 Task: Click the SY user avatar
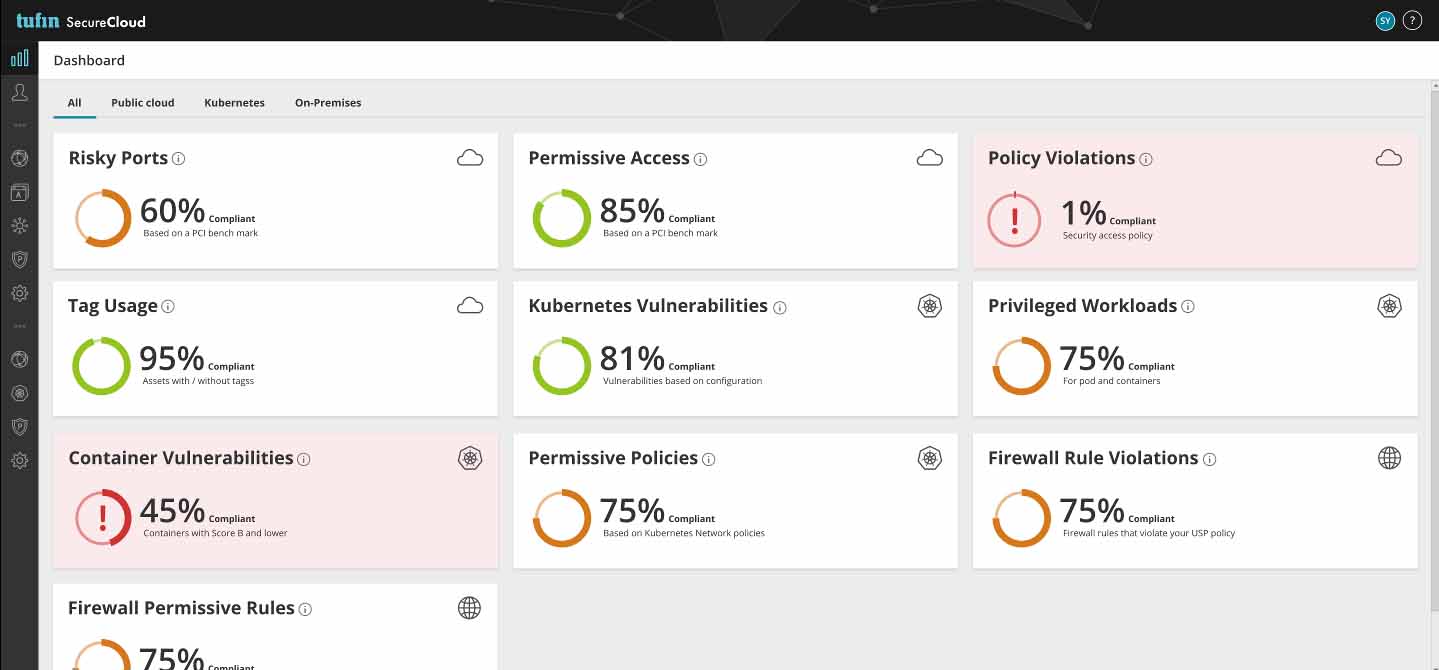[x=1385, y=20]
